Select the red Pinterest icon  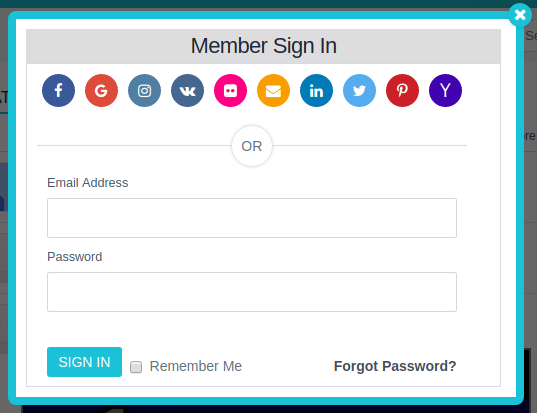pyautogui.click(x=402, y=90)
